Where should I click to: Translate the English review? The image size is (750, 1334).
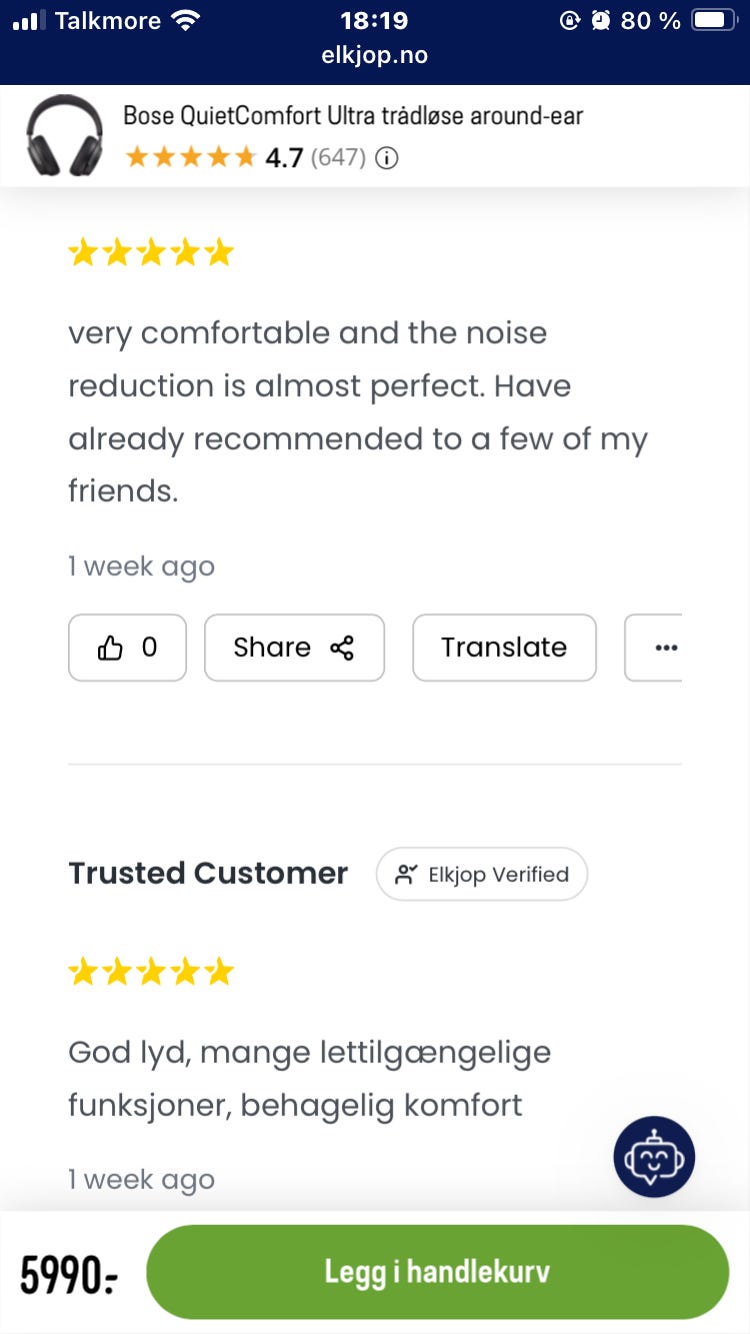(x=504, y=648)
